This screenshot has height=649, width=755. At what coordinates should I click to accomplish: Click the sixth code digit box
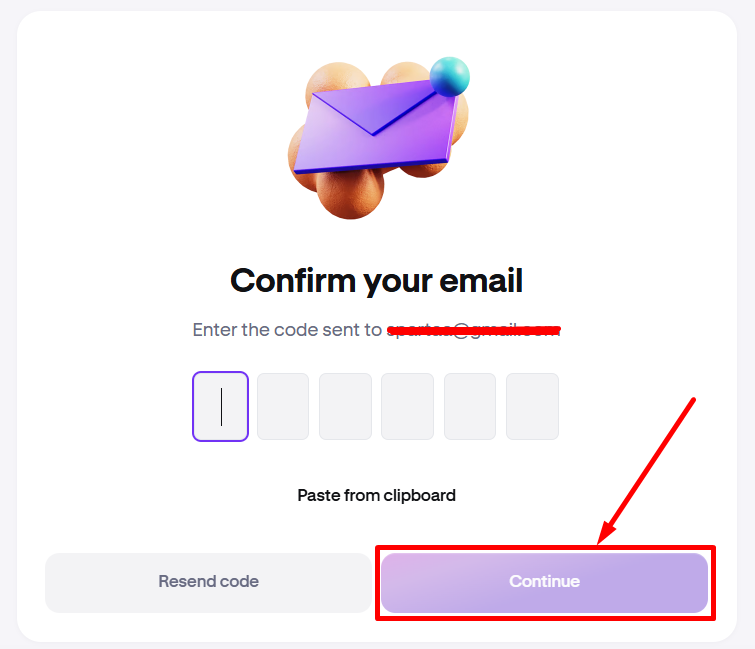532,407
